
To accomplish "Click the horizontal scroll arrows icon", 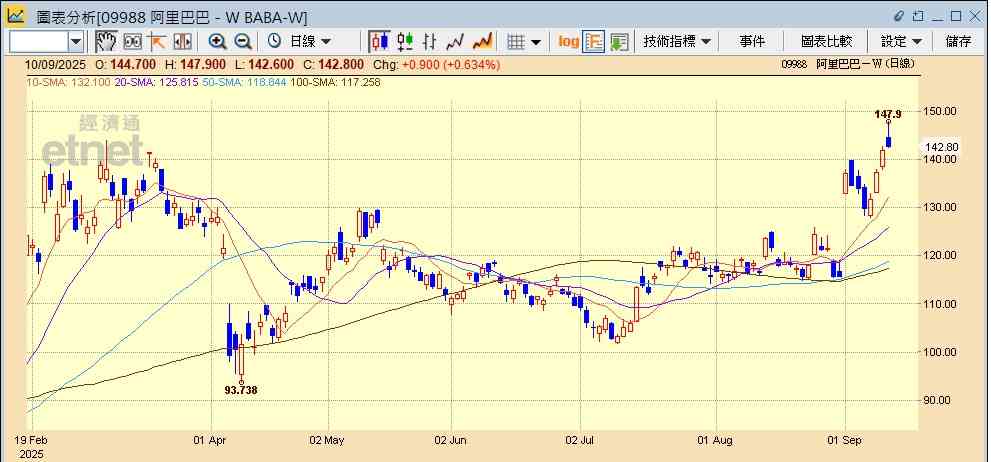I will tap(182, 42).
